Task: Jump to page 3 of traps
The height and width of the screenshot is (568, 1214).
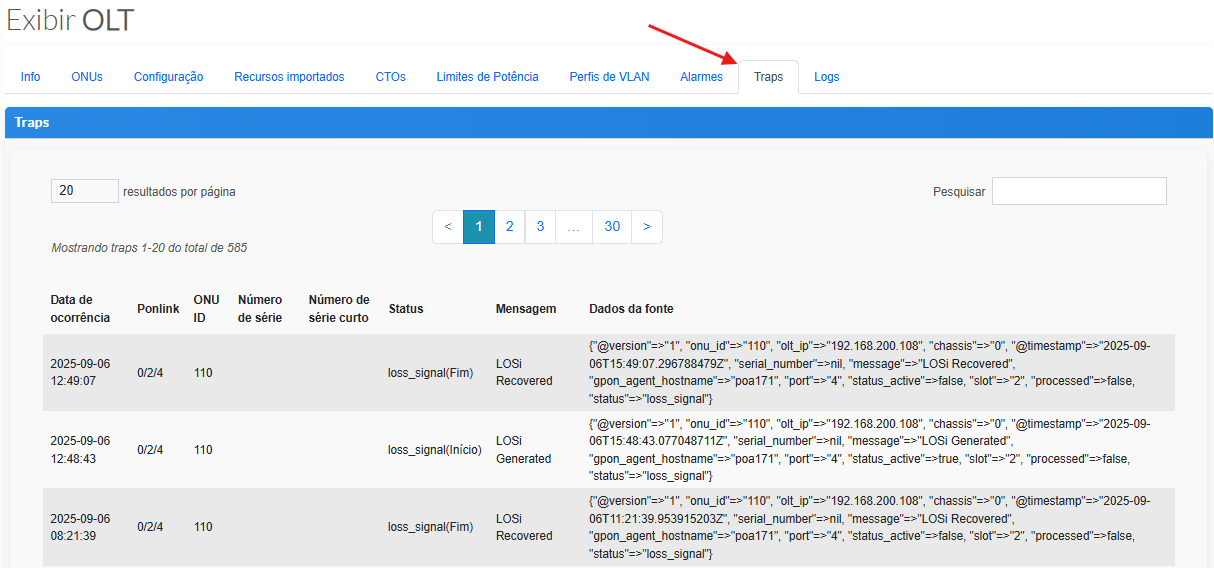Action: click(x=540, y=227)
